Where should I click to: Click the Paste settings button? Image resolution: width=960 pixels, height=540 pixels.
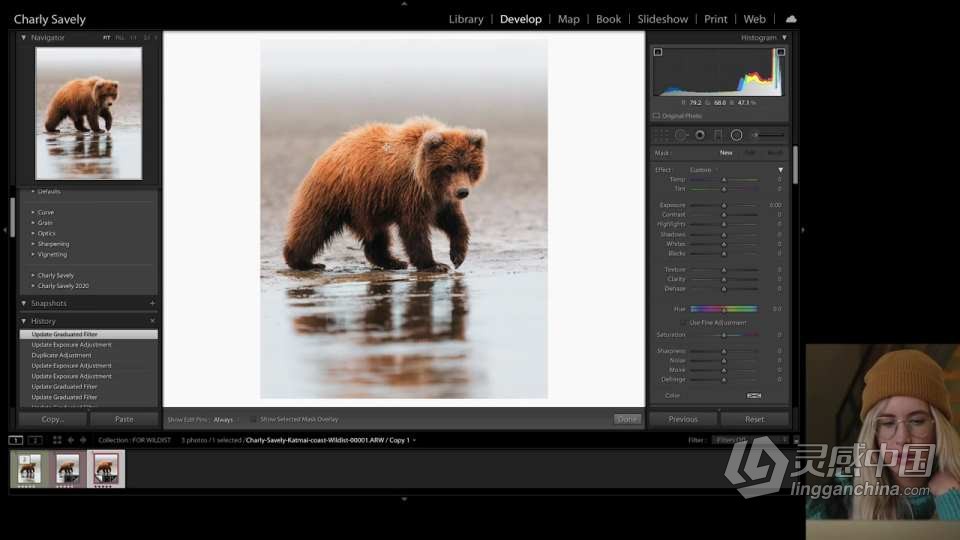(x=124, y=419)
